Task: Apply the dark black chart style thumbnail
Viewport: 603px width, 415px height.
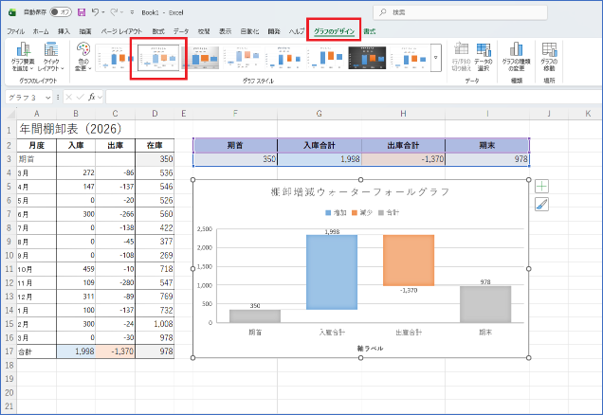Action: click(367, 58)
